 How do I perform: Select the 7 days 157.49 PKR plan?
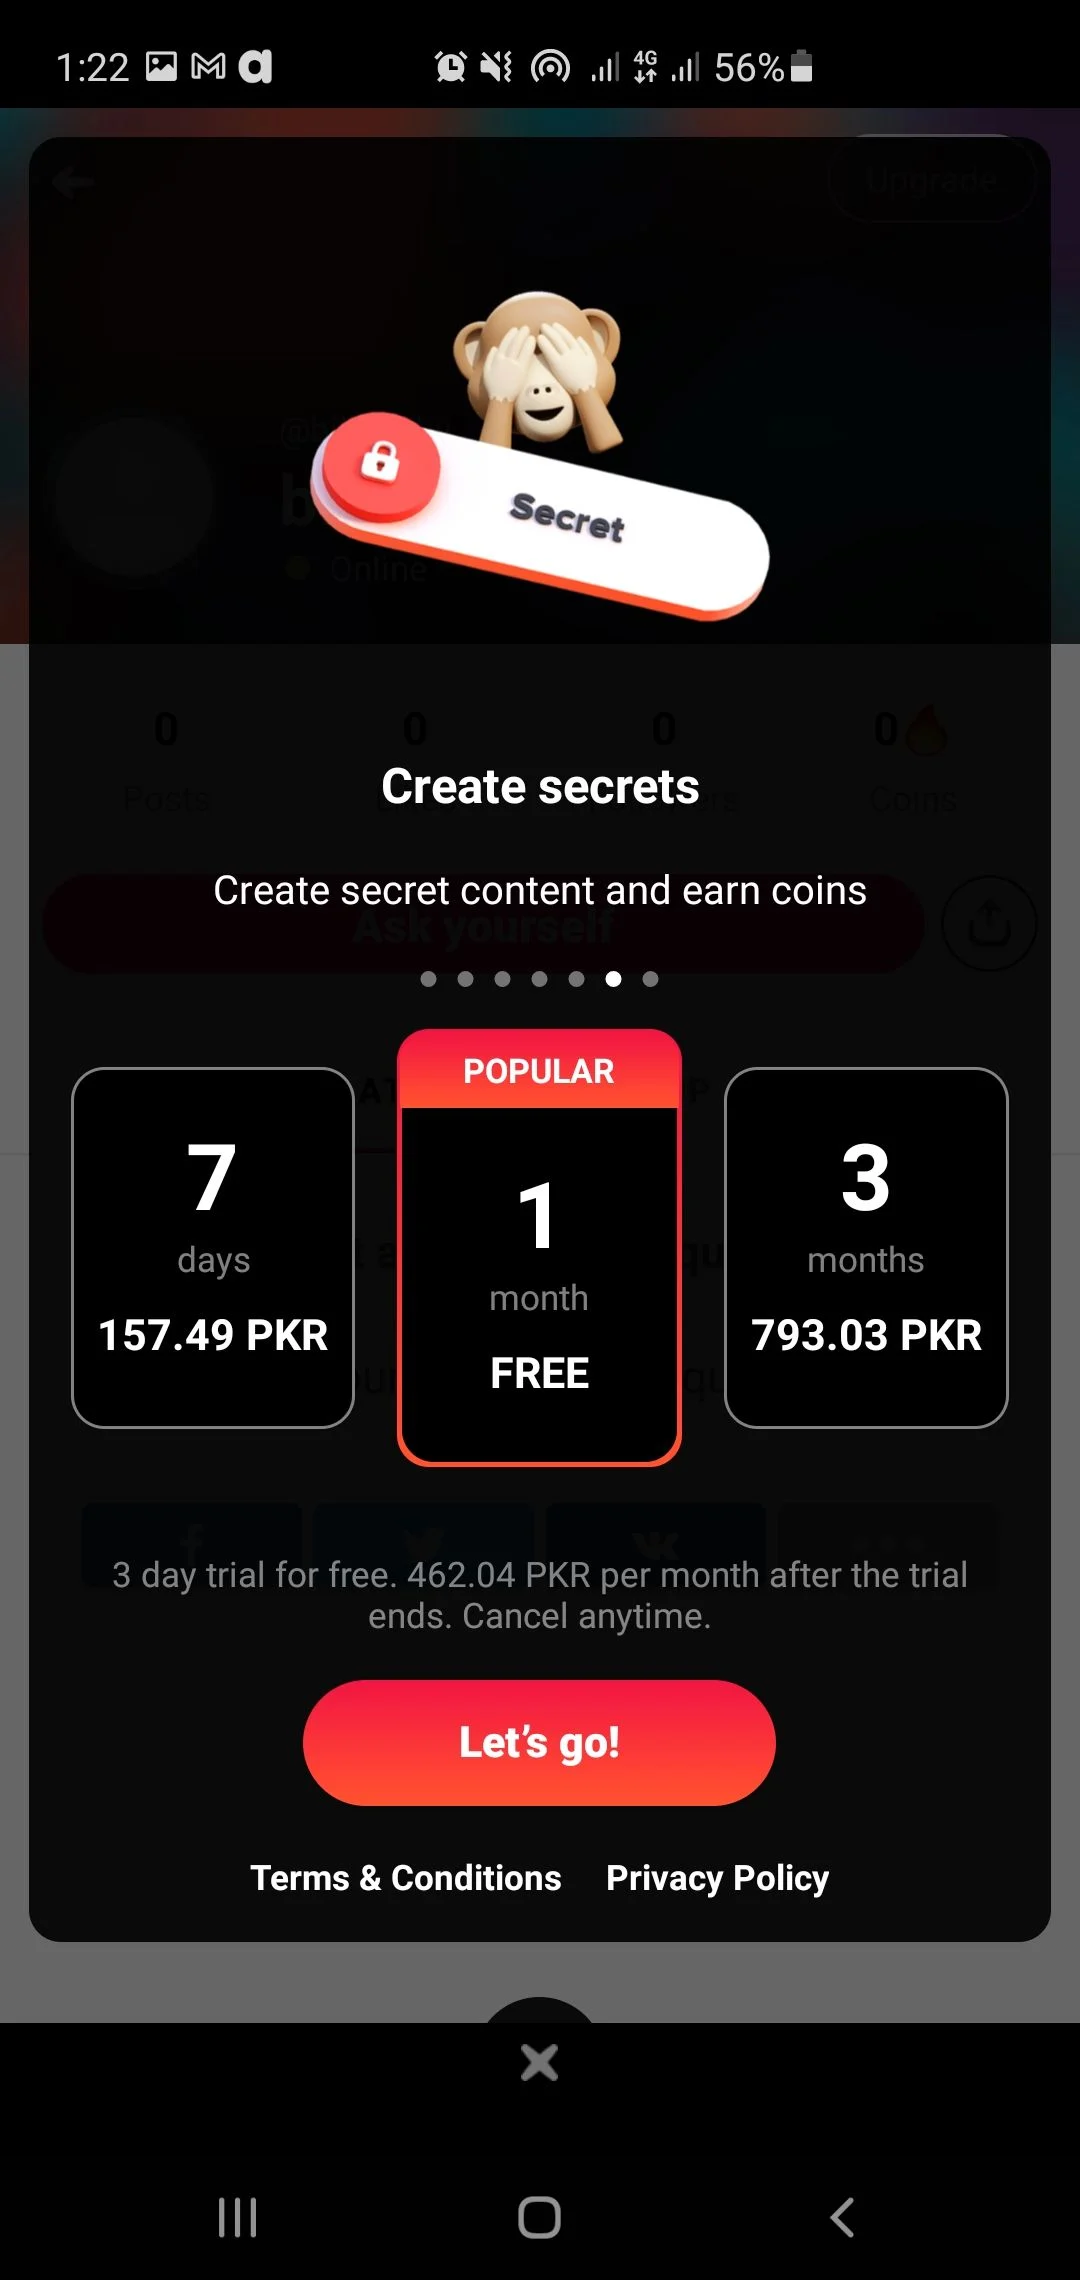(x=213, y=1247)
